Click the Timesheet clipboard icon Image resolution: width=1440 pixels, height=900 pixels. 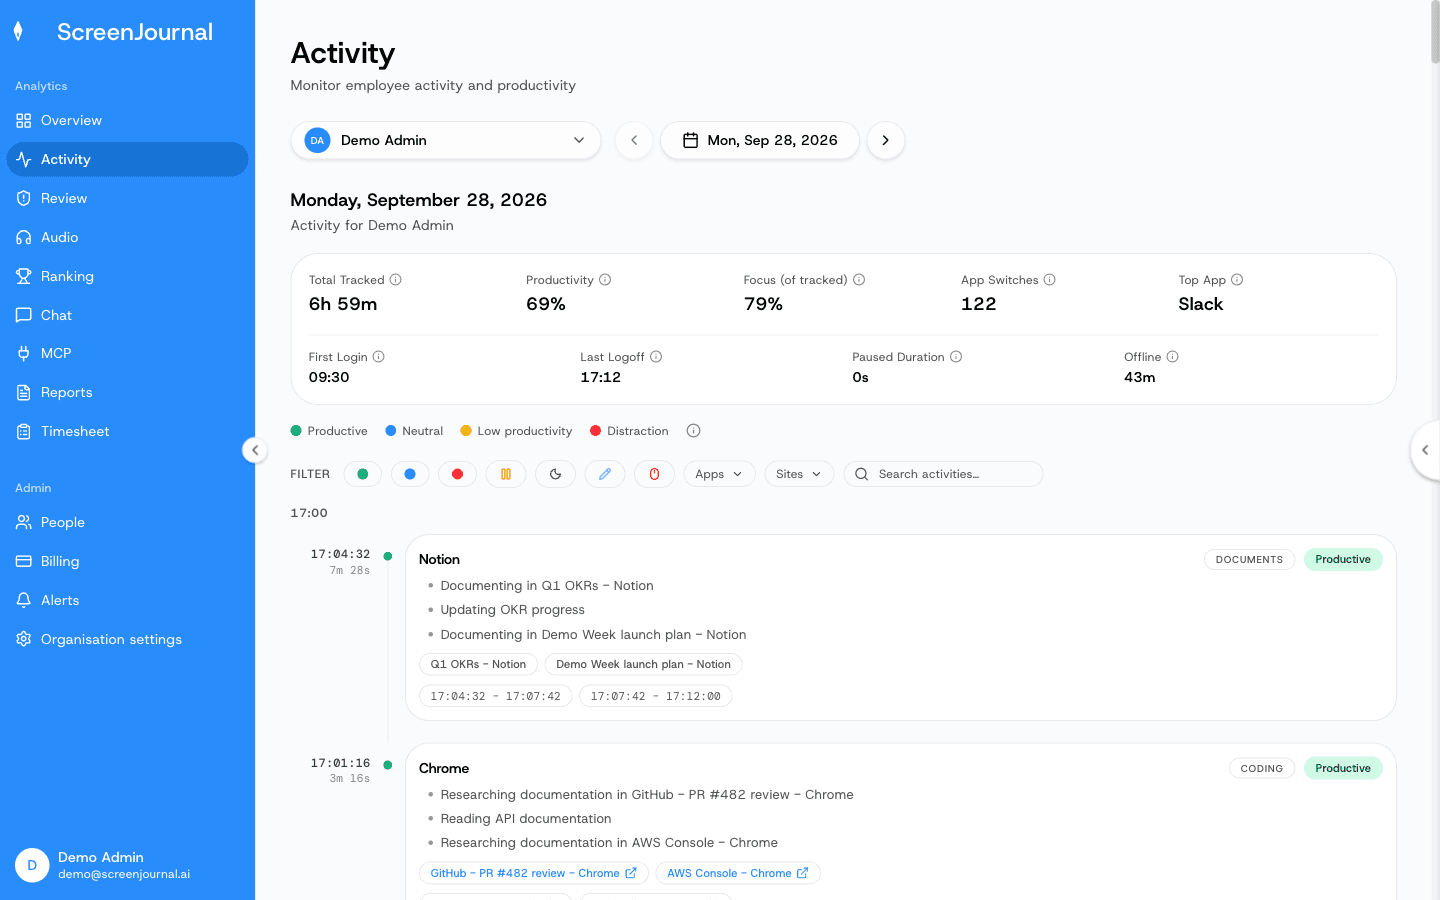[x=24, y=431]
